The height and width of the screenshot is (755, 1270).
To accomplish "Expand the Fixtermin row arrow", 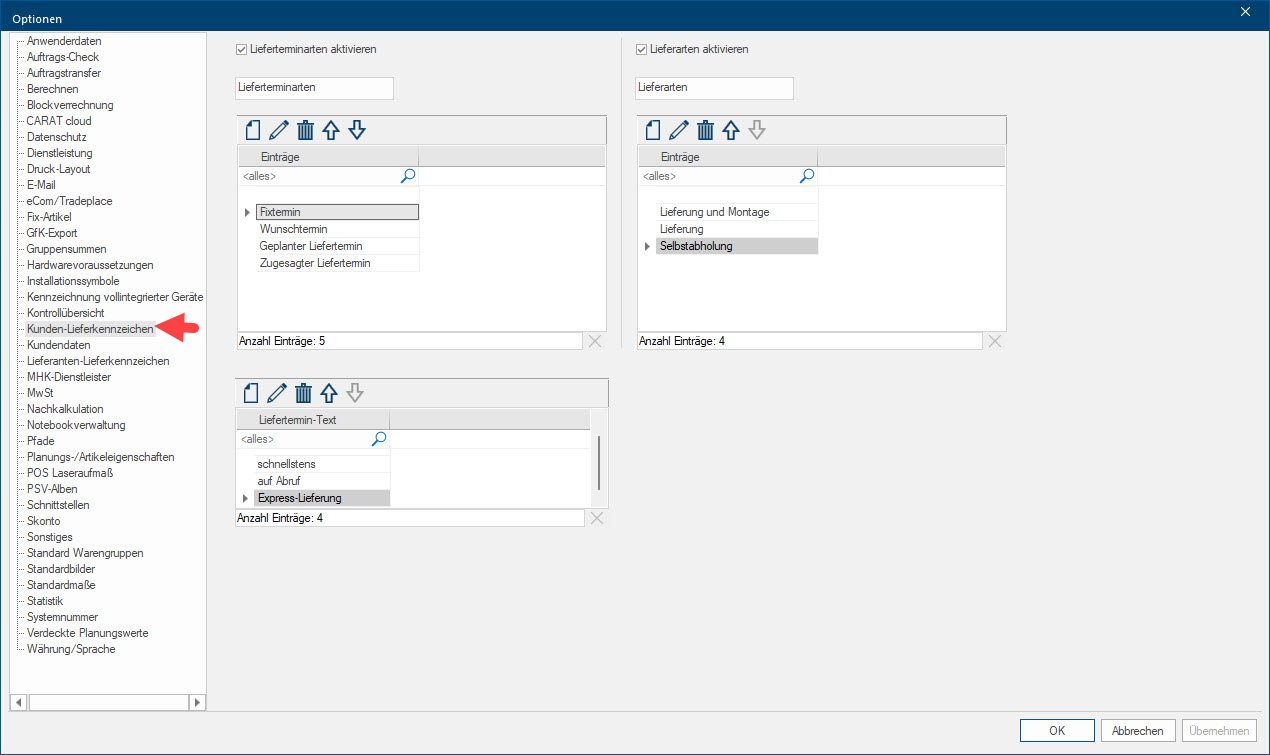I will pyautogui.click(x=247, y=212).
